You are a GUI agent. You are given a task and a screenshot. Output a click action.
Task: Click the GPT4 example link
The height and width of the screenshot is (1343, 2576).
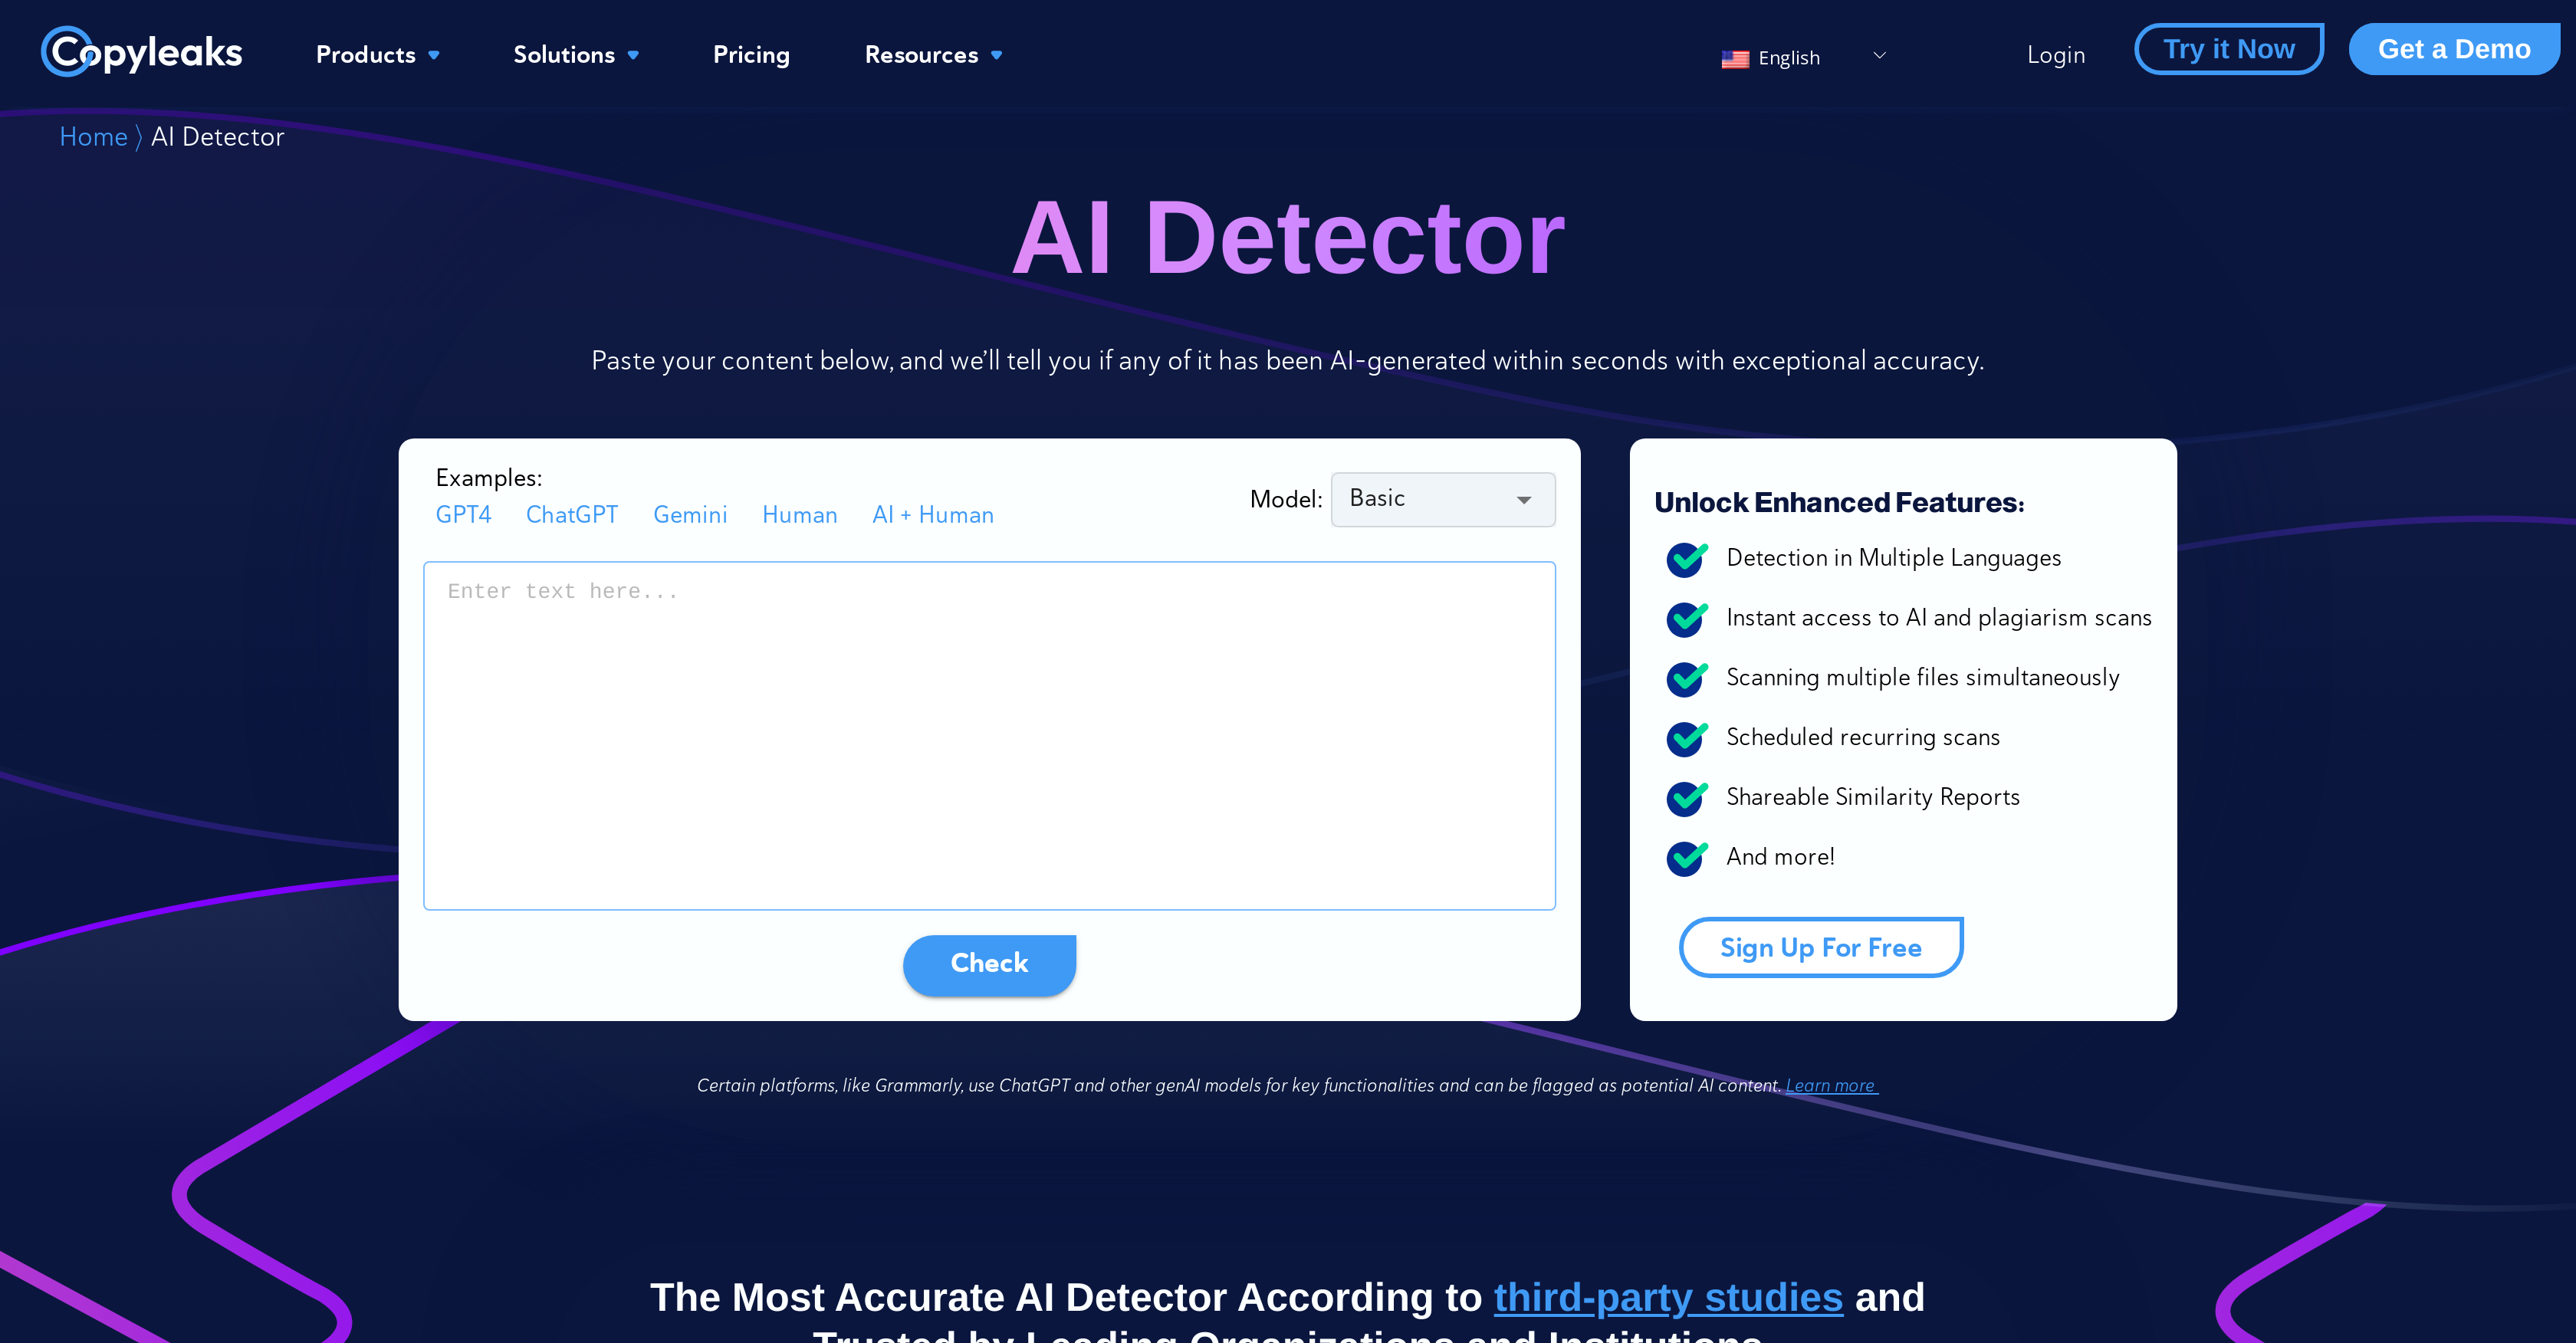click(x=463, y=514)
